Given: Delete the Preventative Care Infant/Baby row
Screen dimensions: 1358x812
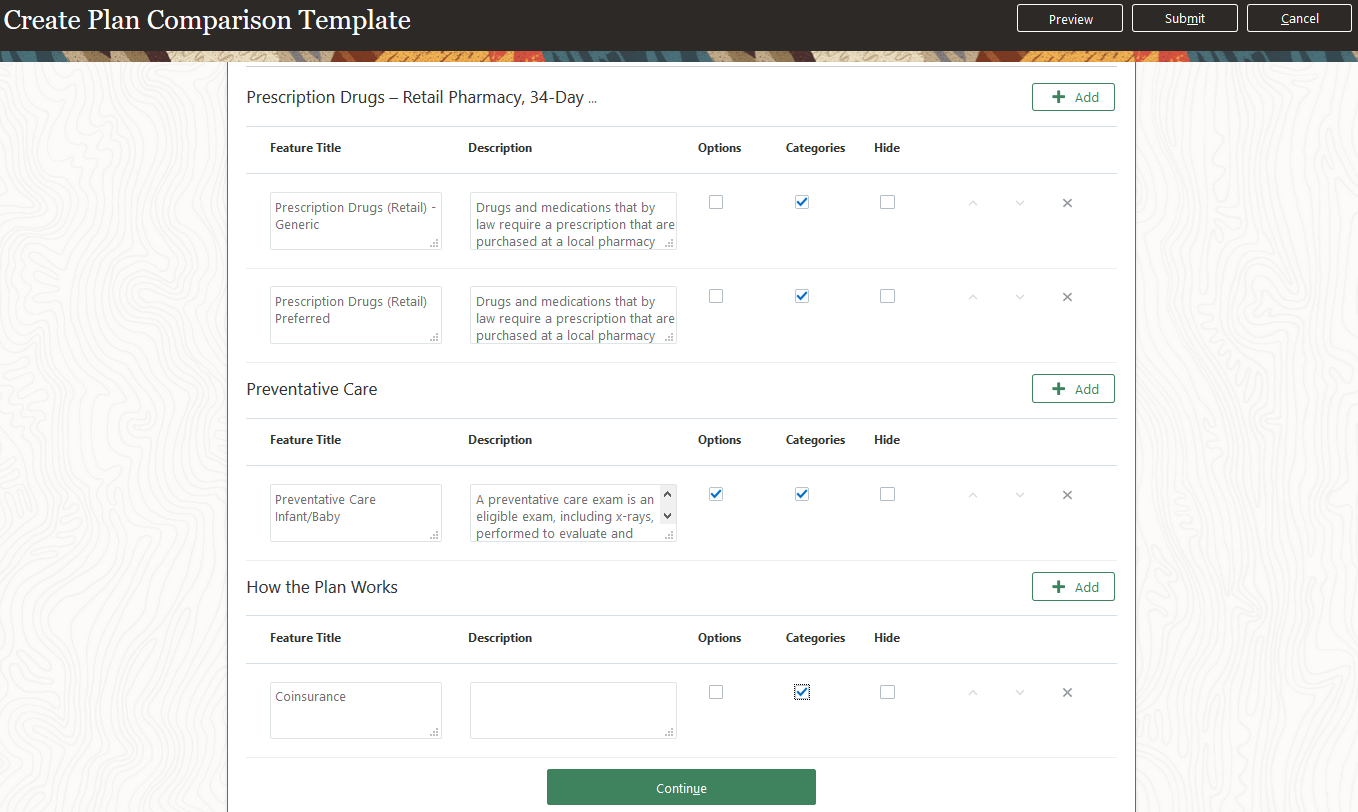Looking at the screenshot, I should pyautogui.click(x=1067, y=495).
